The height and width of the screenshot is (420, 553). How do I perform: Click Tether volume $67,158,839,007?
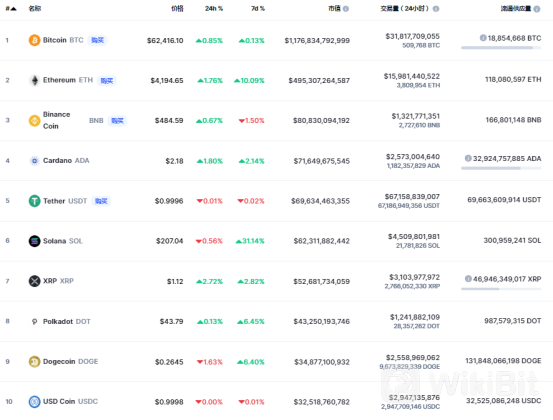(412, 196)
